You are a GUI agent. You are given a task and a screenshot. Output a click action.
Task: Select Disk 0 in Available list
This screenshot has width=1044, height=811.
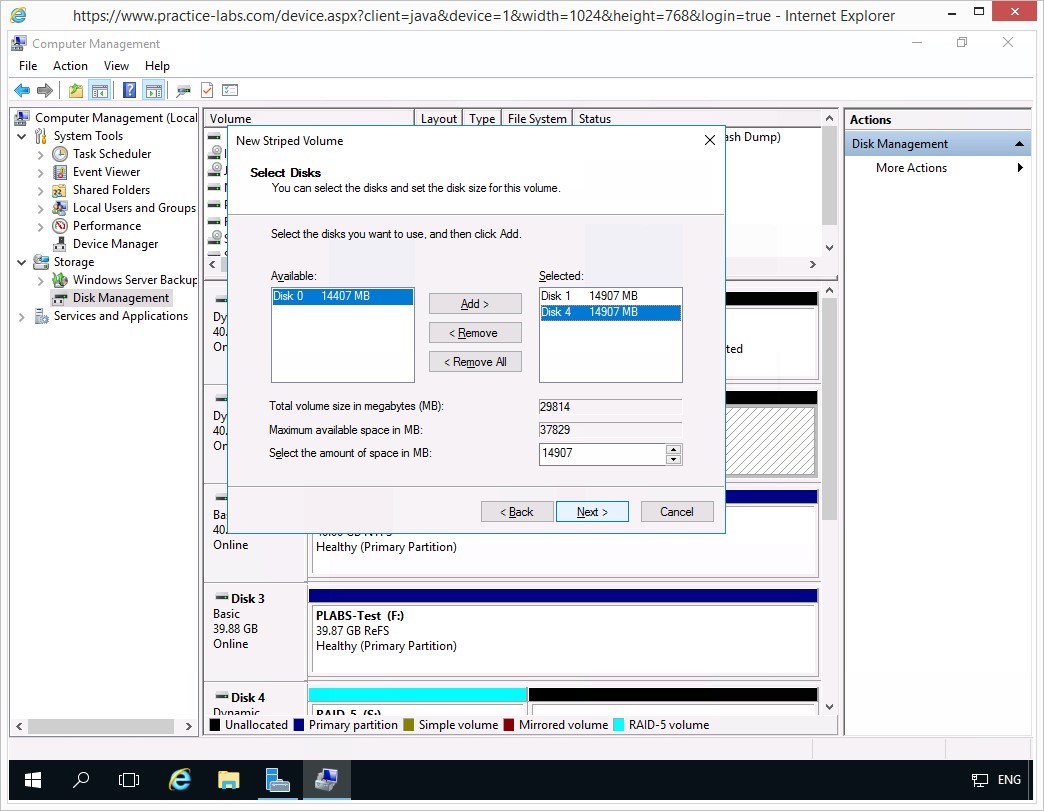click(341, 297)
